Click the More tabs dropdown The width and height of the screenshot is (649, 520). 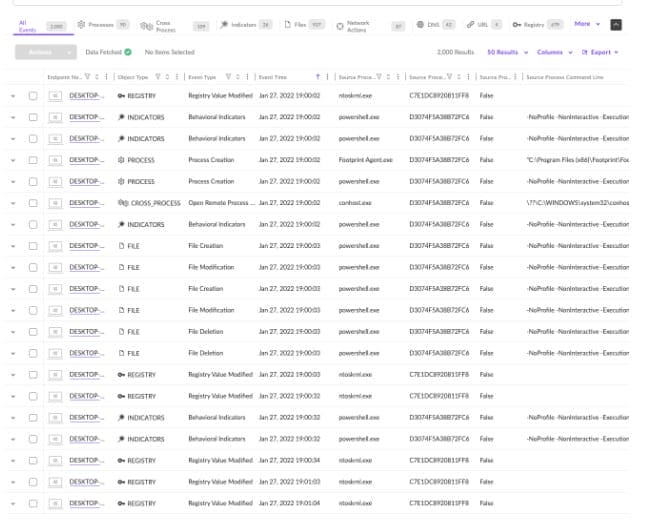tap(587, 24)
